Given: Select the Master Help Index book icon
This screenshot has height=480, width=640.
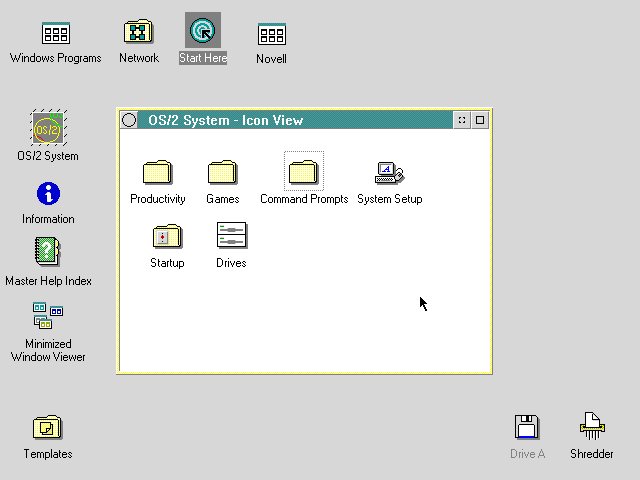Looking at the screenshot, I should [48, 251].
